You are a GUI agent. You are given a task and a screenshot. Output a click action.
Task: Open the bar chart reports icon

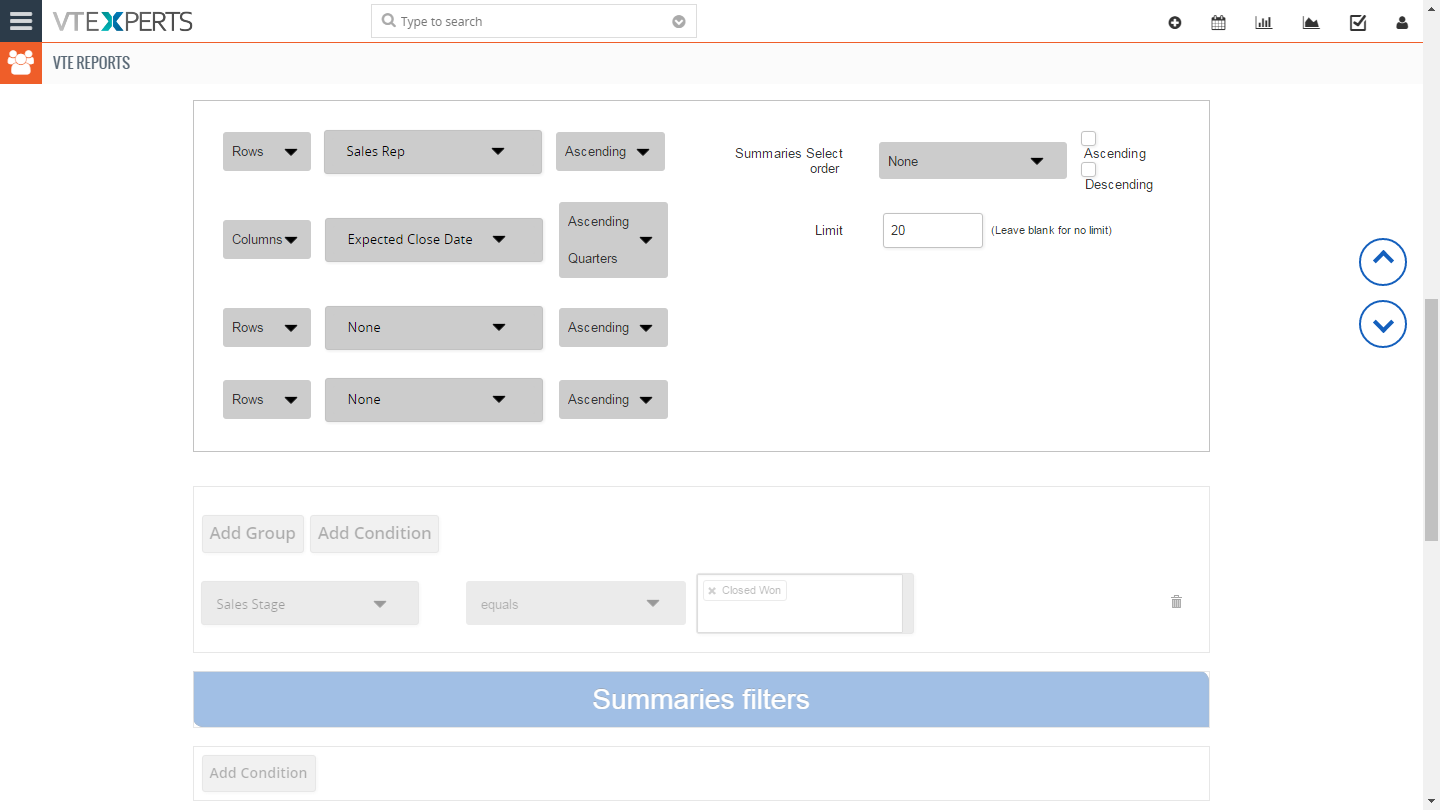(x=1264, y=22)
